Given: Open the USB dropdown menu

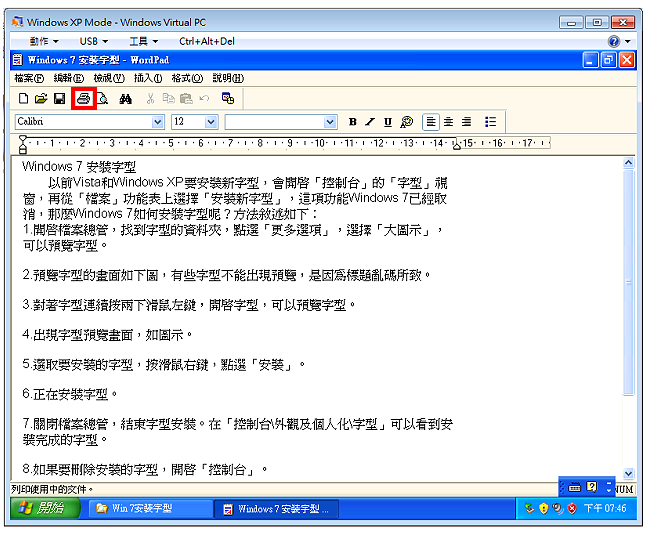Looking at the screenshot, I should (x=94, y=41).
